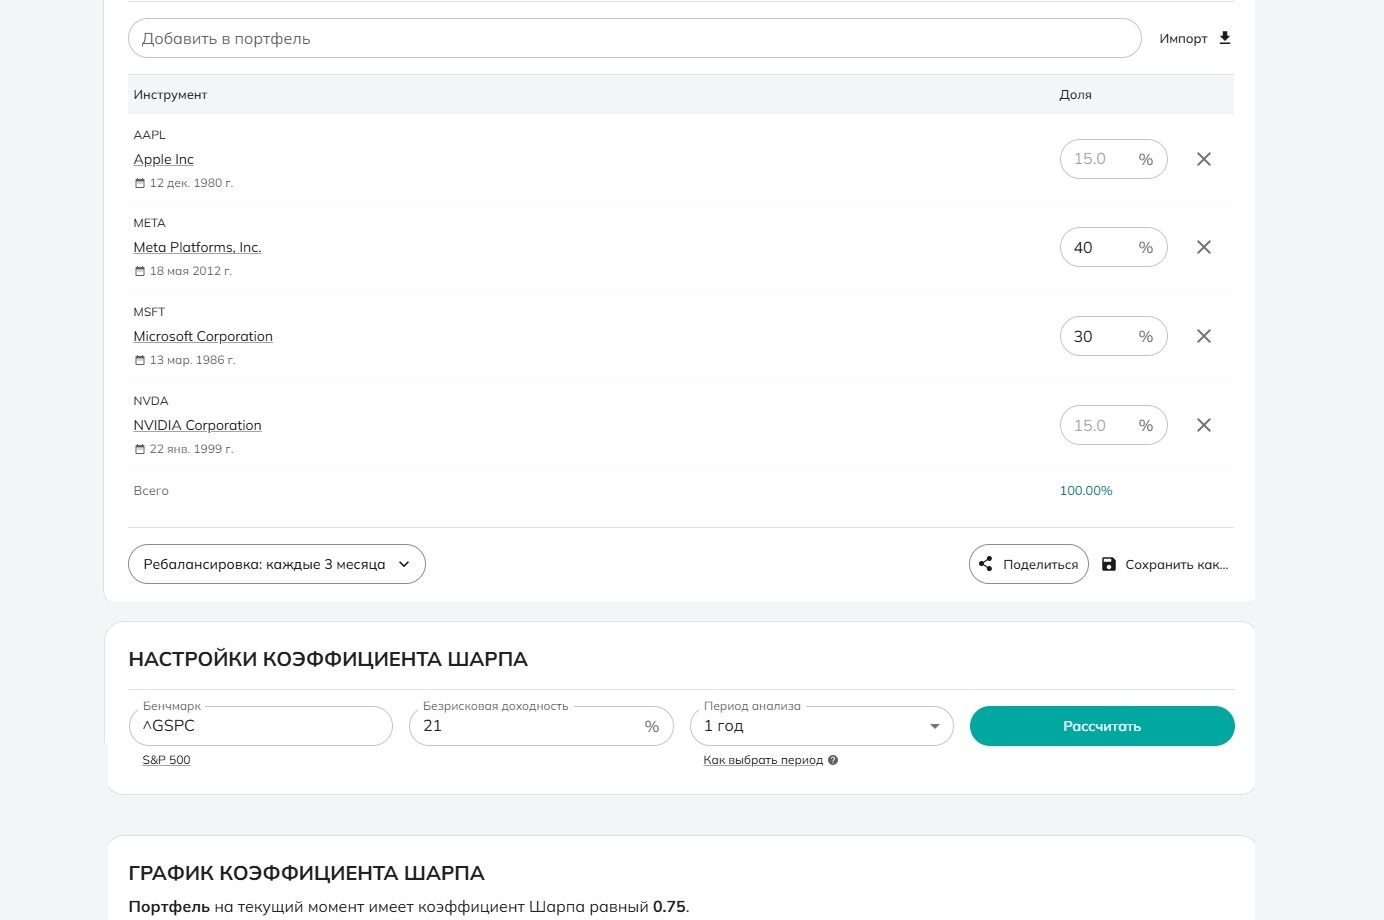Click calendar icon beside 13 мар. 1986
This screenshot has height=920, width=1384.
(140, 360)
